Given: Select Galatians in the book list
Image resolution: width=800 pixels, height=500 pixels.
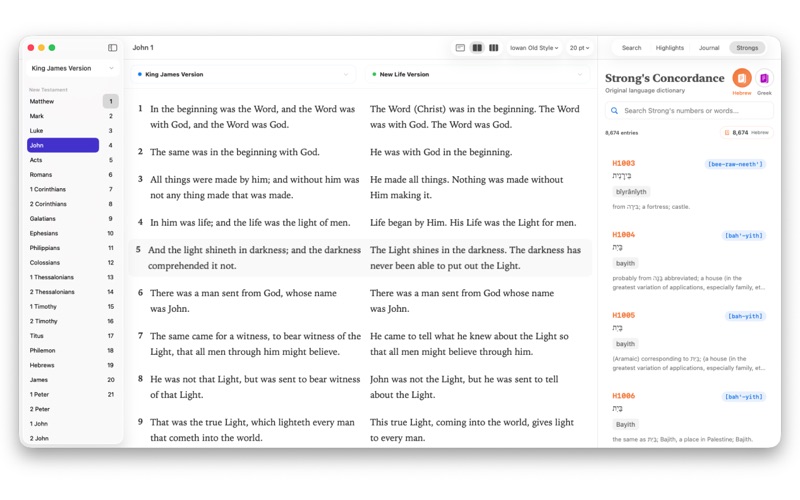Looking at the screenshot, I should 63,218.
